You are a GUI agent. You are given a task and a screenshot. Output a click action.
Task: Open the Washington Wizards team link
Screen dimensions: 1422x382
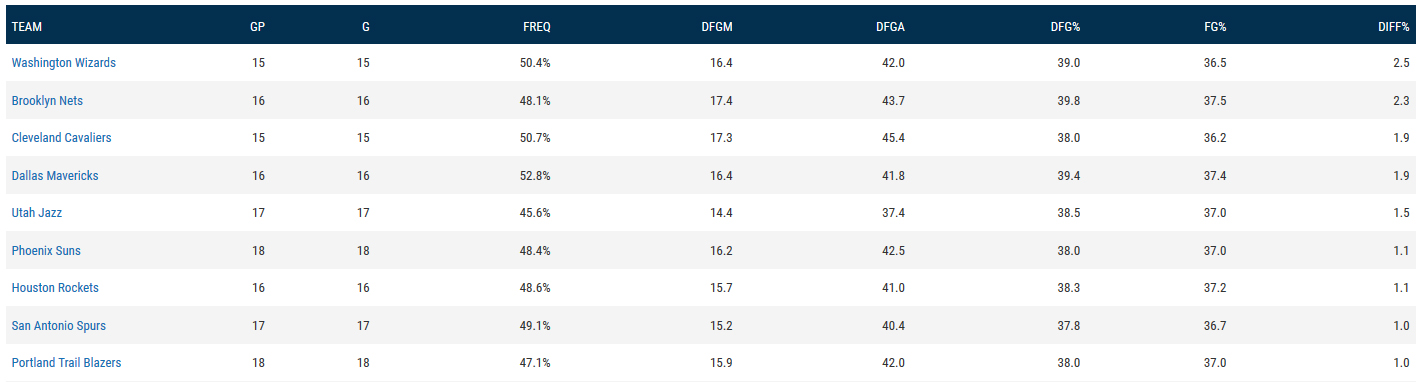click(64, 63)
